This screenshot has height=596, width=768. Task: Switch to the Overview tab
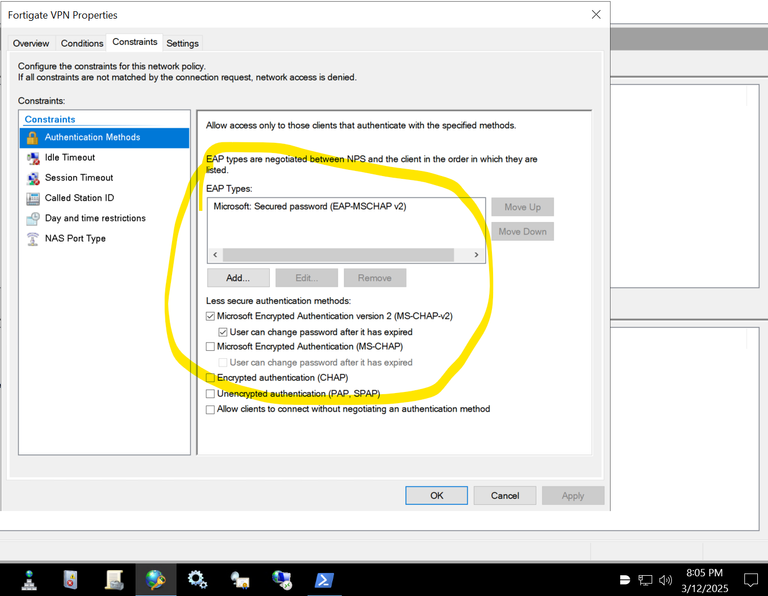[x=31, y=44]
